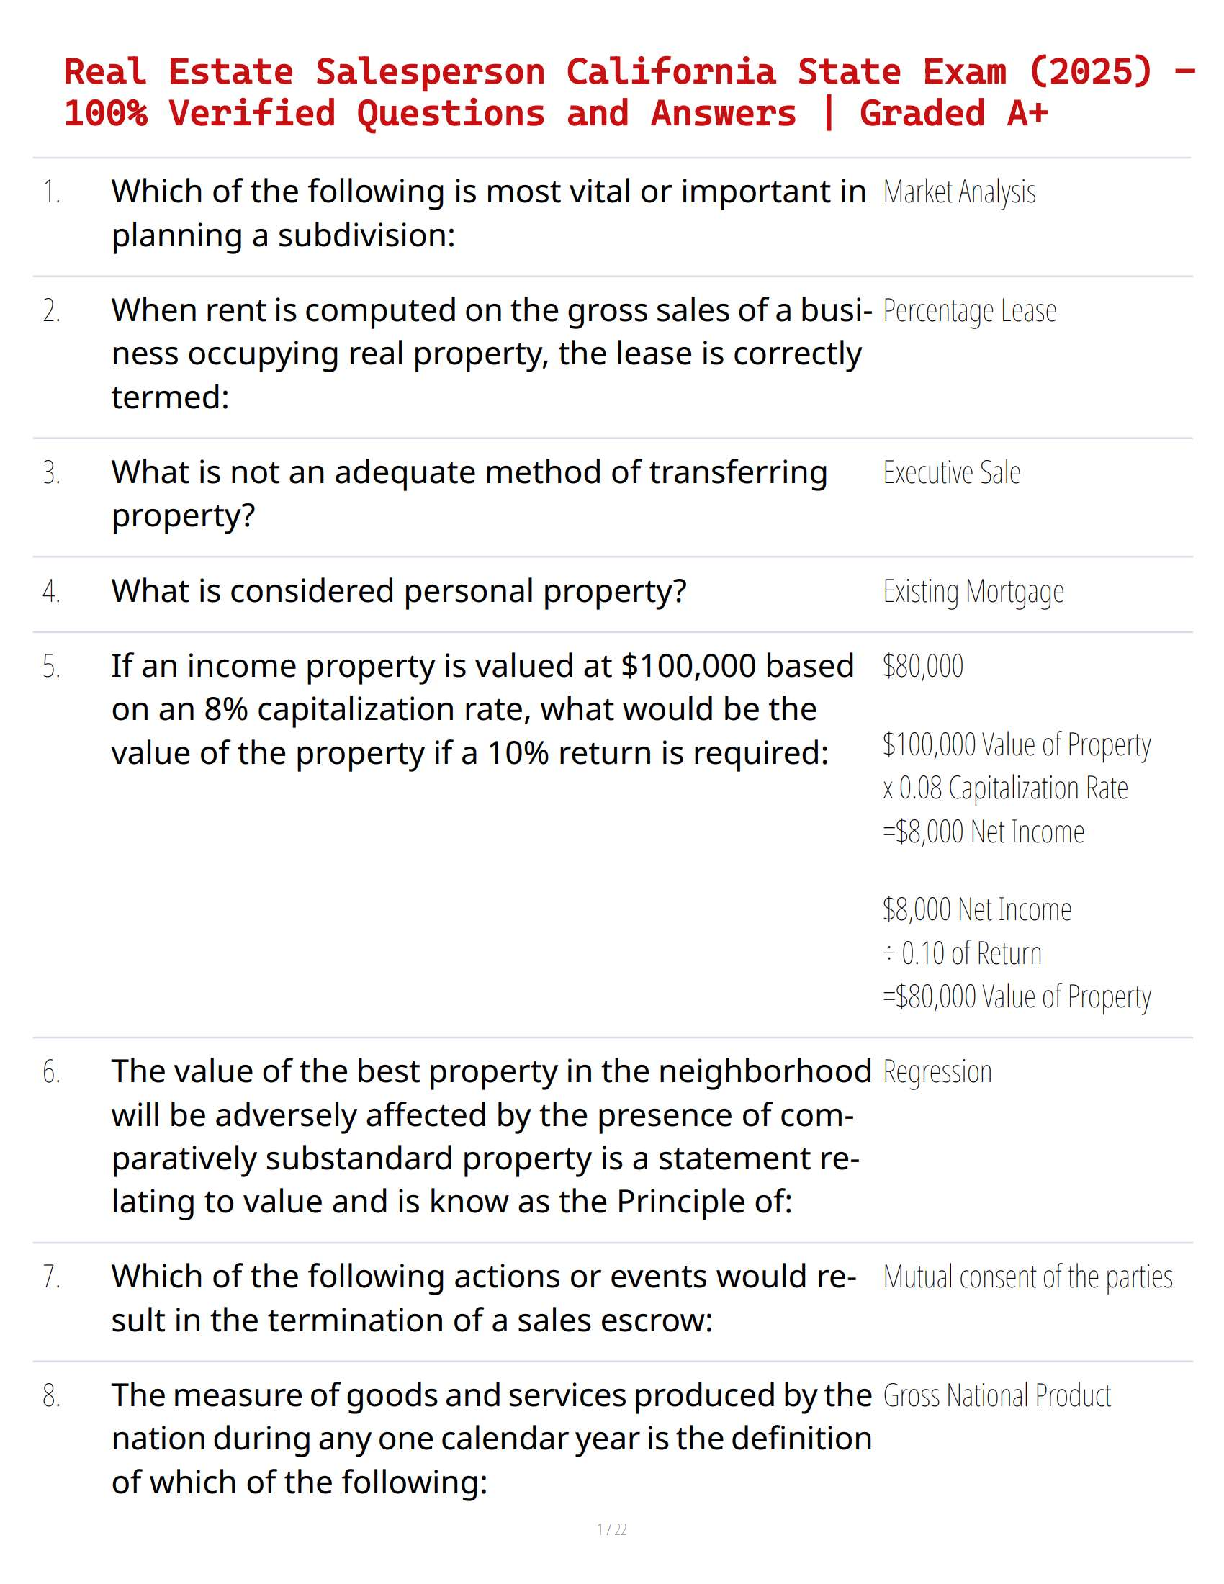Click the transferring property question text
This screenshot has width=1224, height=1584.
469,494
